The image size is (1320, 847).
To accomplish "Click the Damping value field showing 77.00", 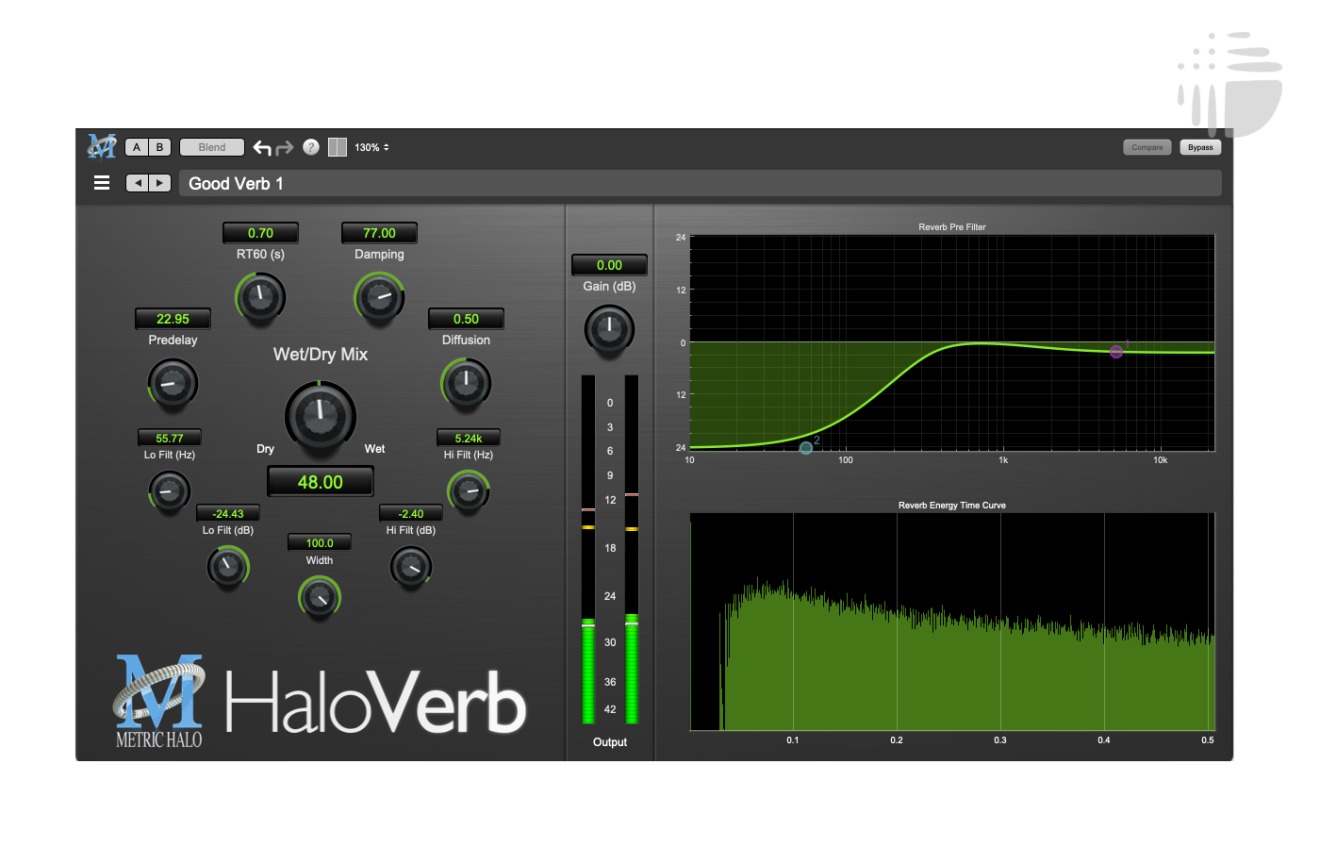I will (x=379, y=233).
